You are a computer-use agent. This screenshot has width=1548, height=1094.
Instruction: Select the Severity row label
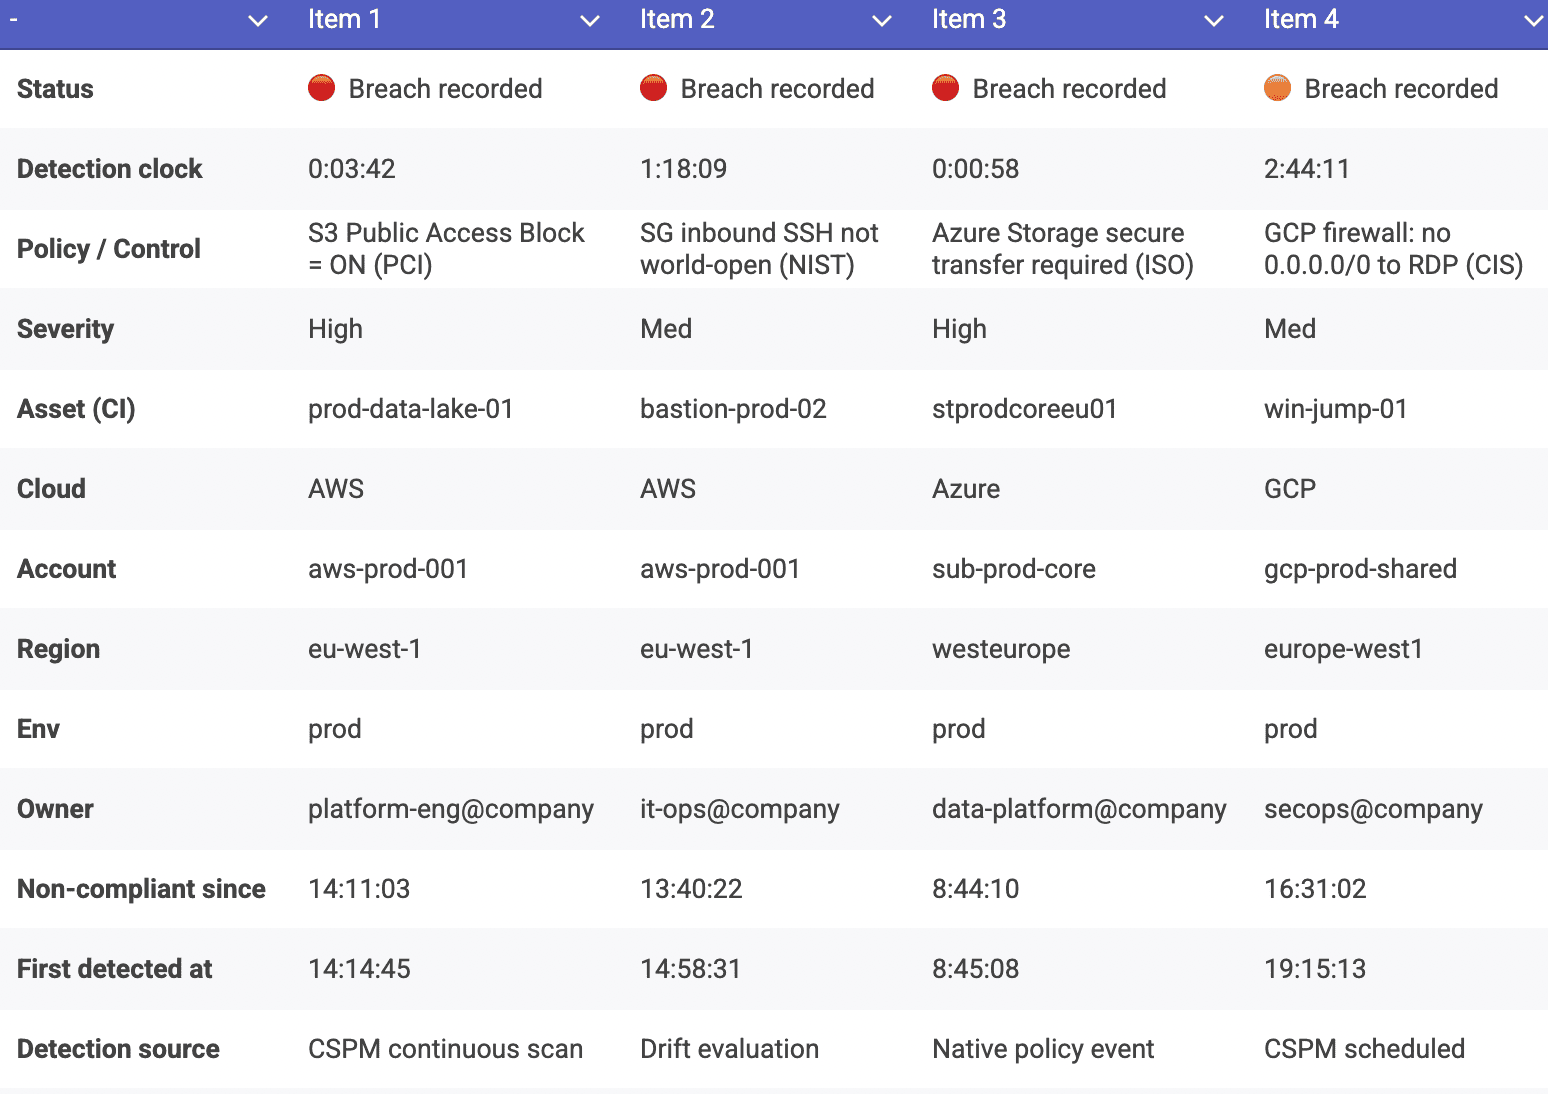pyautogui.click(x=65, y=329)
